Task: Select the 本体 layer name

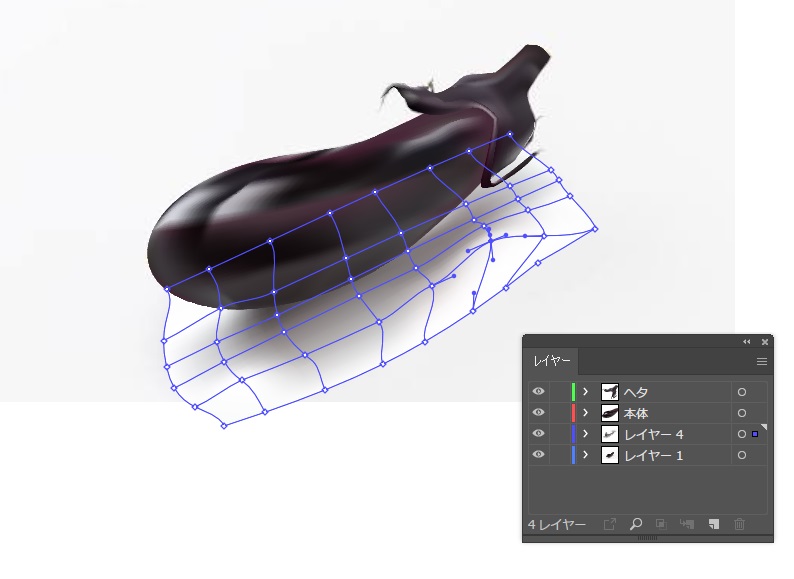Action: coord(636,413)
